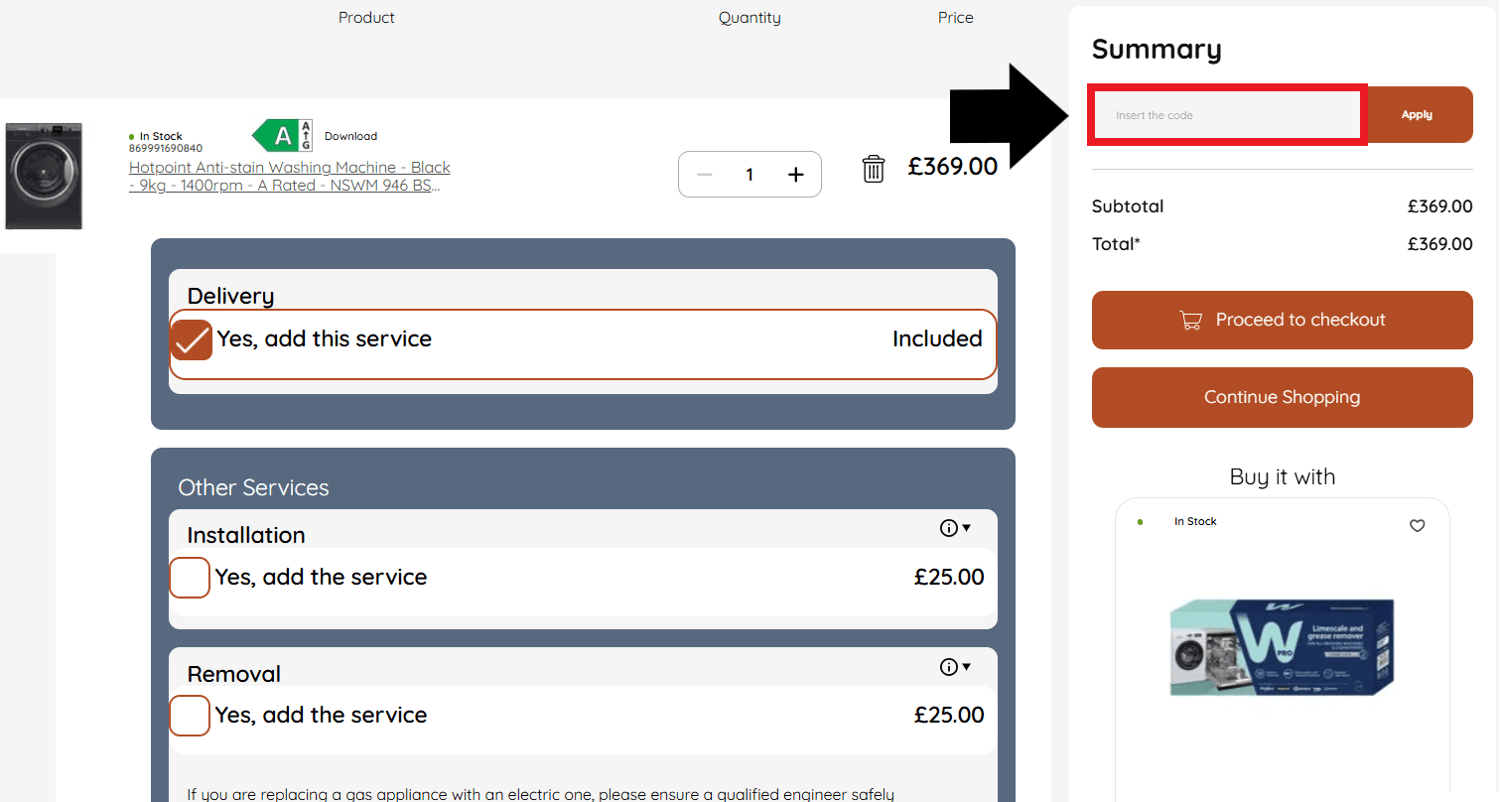Screen dimensions: 1500x802
Task: Click the promo code input field
Action: (1228, 115)
